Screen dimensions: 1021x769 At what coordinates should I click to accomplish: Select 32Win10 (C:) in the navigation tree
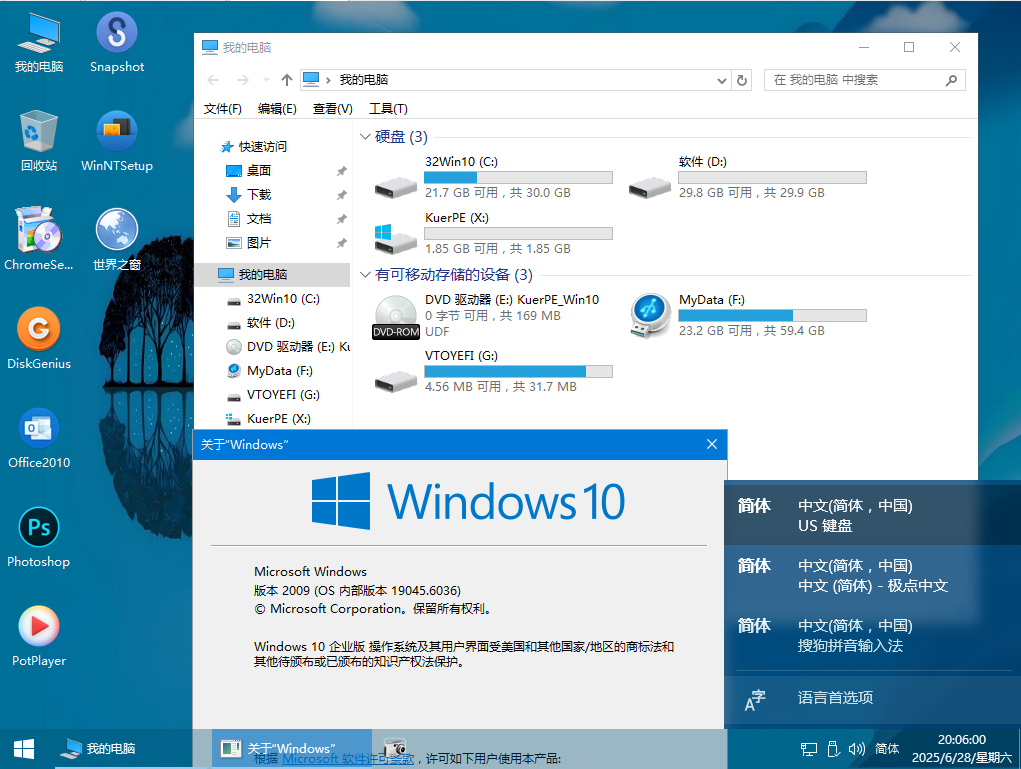coord(283,299)
